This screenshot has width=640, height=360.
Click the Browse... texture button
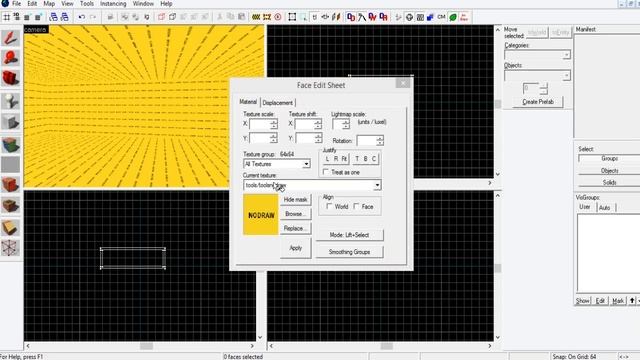pyautogui.click(x=296, y=214)
